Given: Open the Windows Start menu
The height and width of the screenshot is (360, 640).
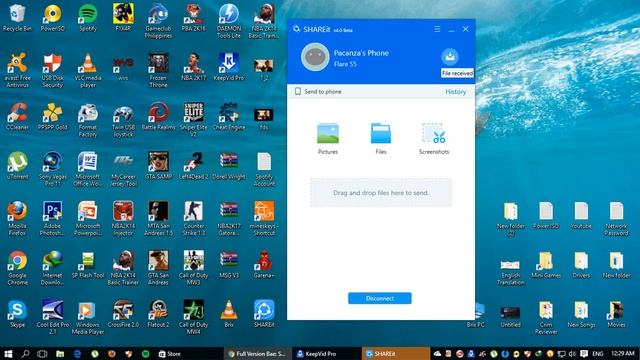Looking at the screenshot, I should pyautogui.click(x=8, y=353).
